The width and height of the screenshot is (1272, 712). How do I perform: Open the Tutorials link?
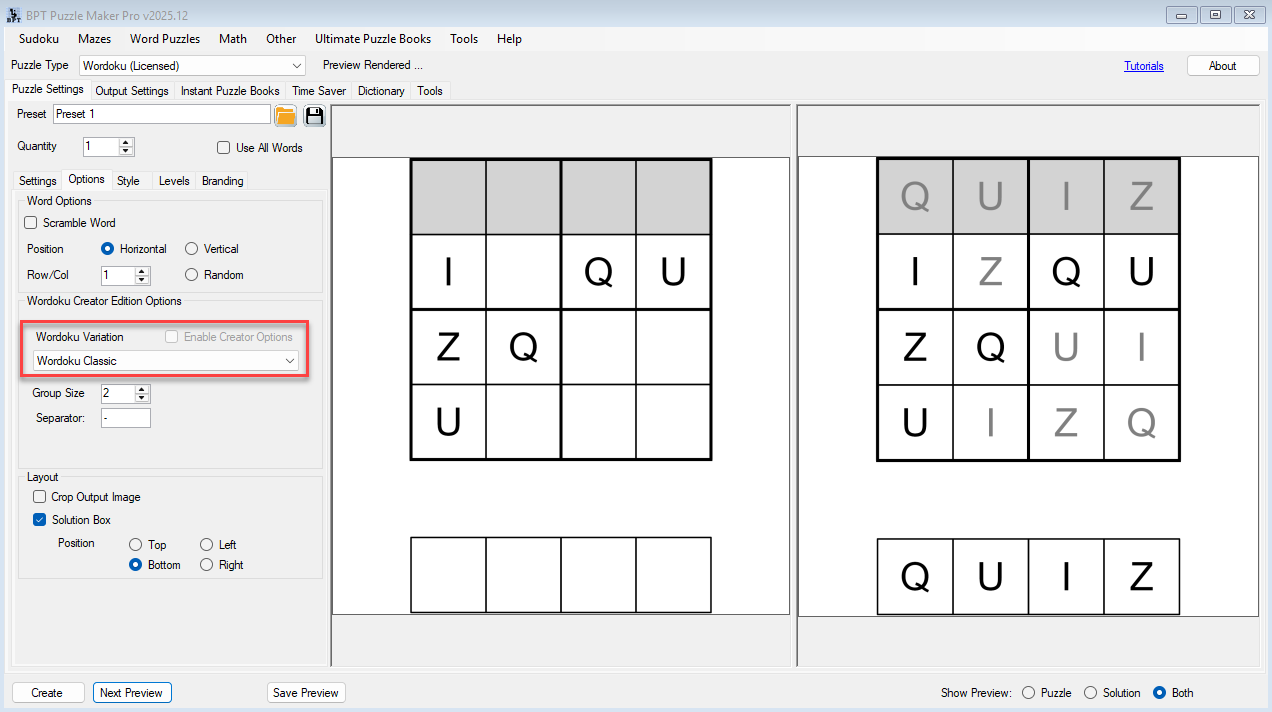1143,66
